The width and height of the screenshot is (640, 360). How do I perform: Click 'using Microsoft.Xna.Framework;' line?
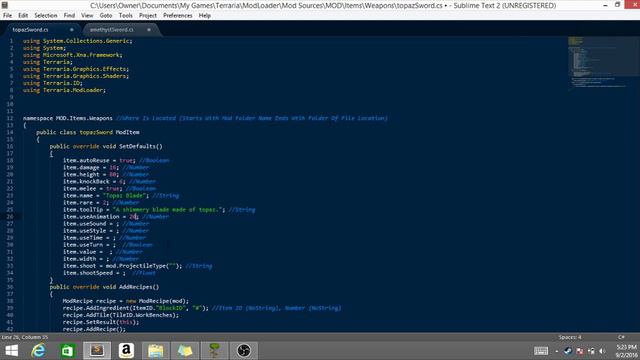(x=72, y=55)
